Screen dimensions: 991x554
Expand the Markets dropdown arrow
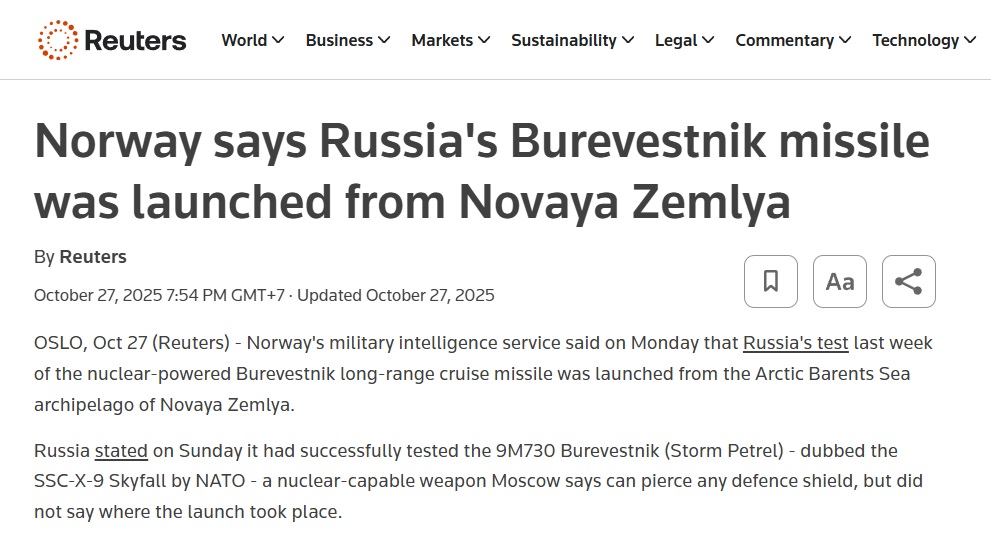[x=484, y=40]
